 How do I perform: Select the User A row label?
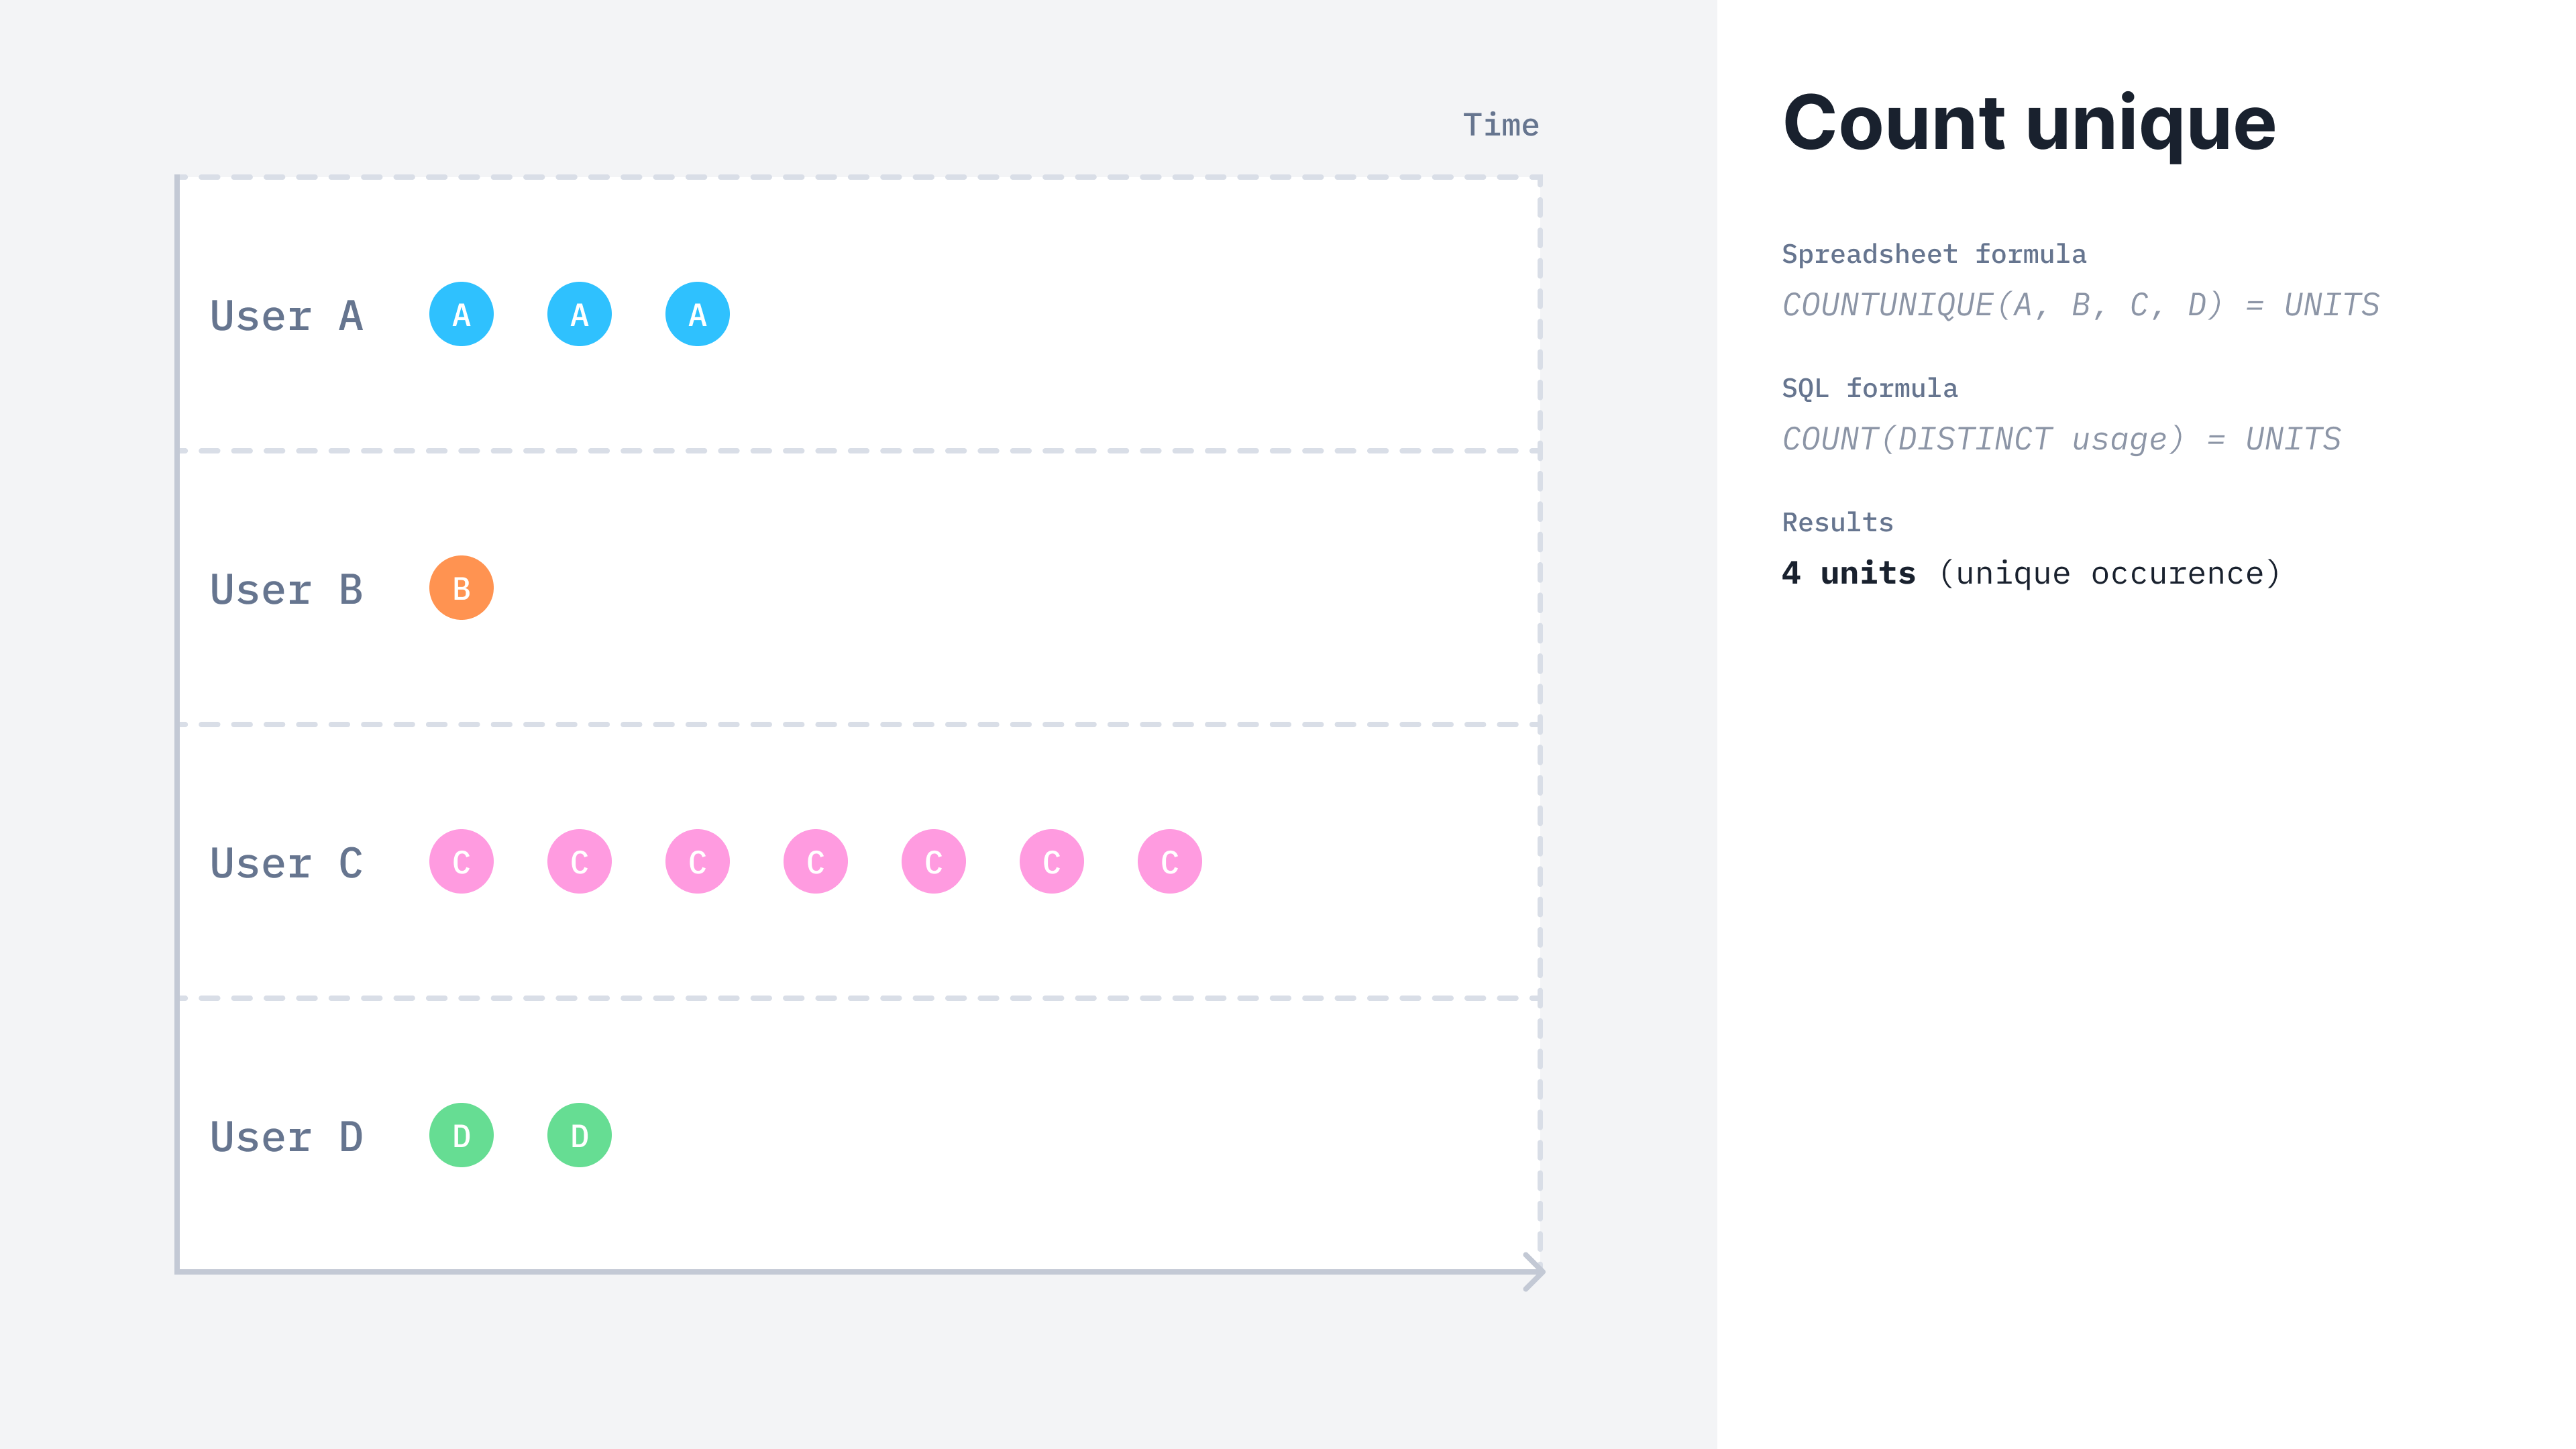point(286,316)
